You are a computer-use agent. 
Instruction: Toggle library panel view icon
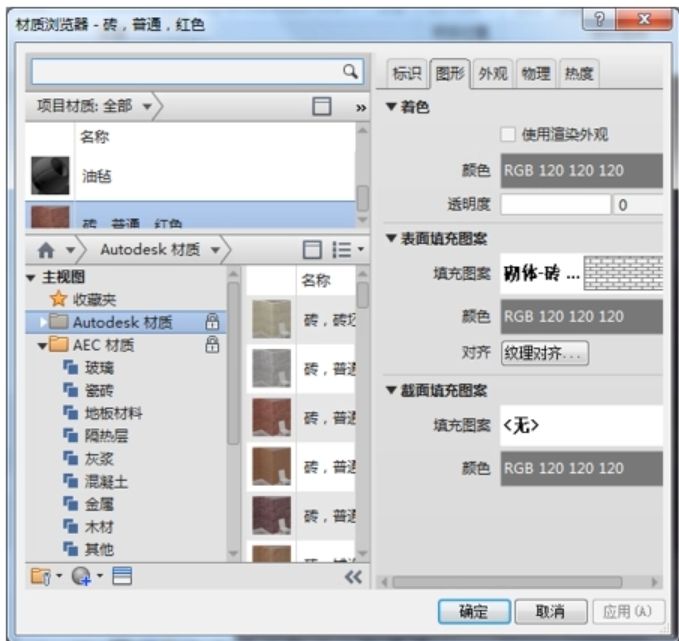pyautogui.click(x=312, y=250)
